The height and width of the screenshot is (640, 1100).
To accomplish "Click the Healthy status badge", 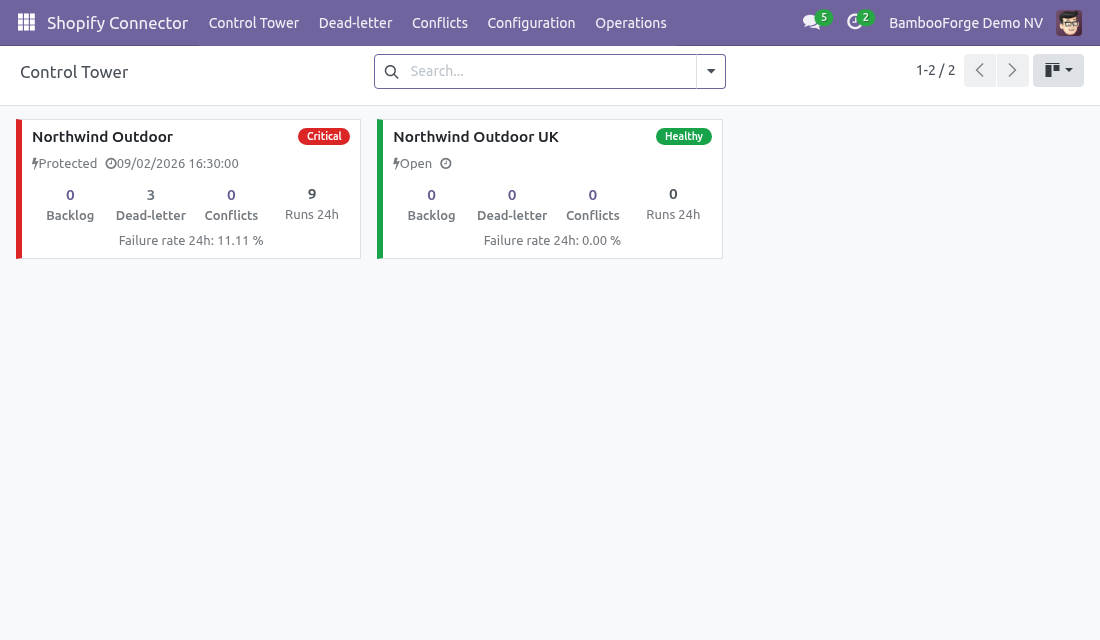I will tap(683, 136).
